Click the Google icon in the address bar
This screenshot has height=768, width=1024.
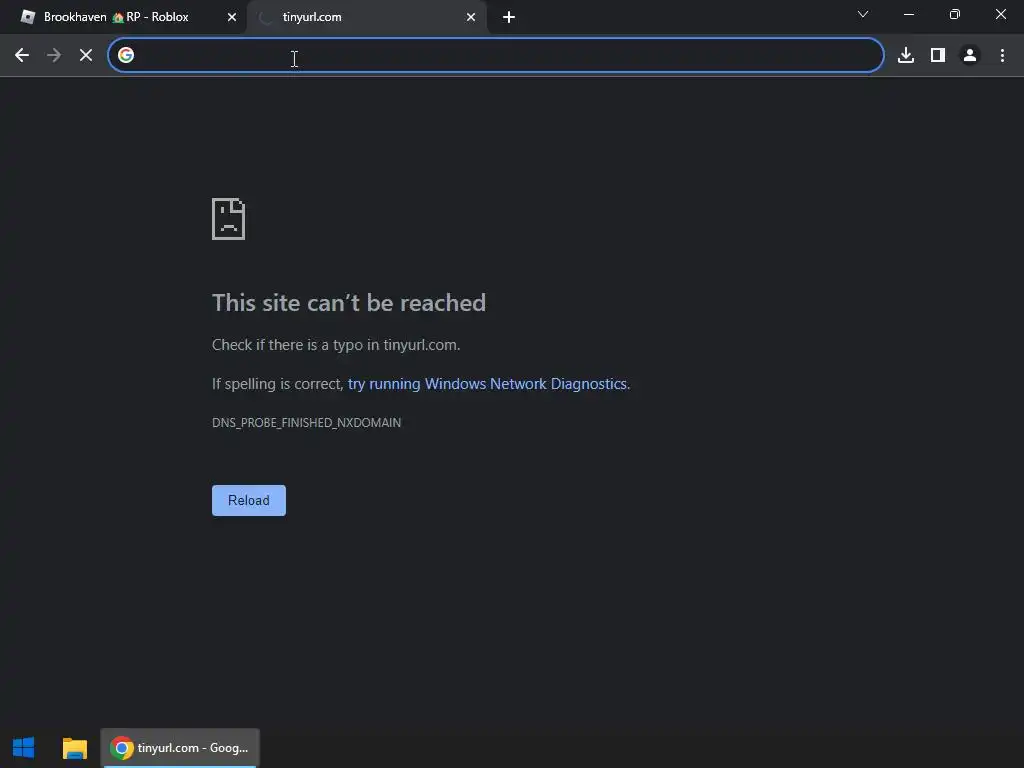point(126,56)
